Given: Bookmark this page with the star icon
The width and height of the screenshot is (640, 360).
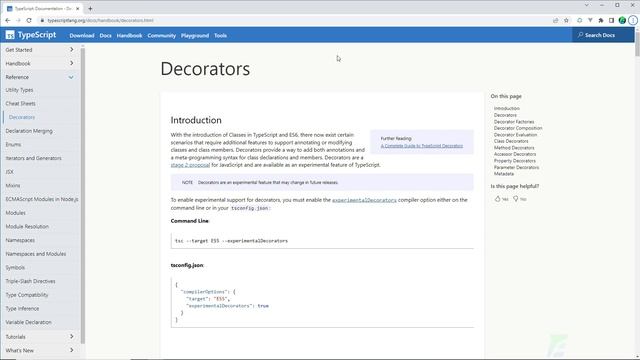Looking at the screenshot, I should point(566,20).
